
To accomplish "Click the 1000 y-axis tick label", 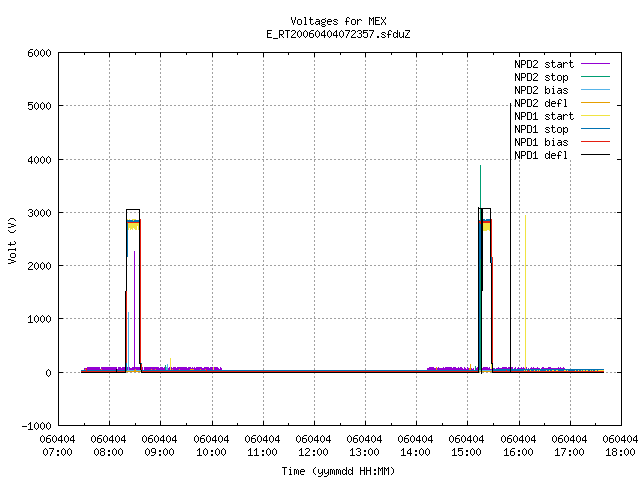I will (x=39, y=319).
